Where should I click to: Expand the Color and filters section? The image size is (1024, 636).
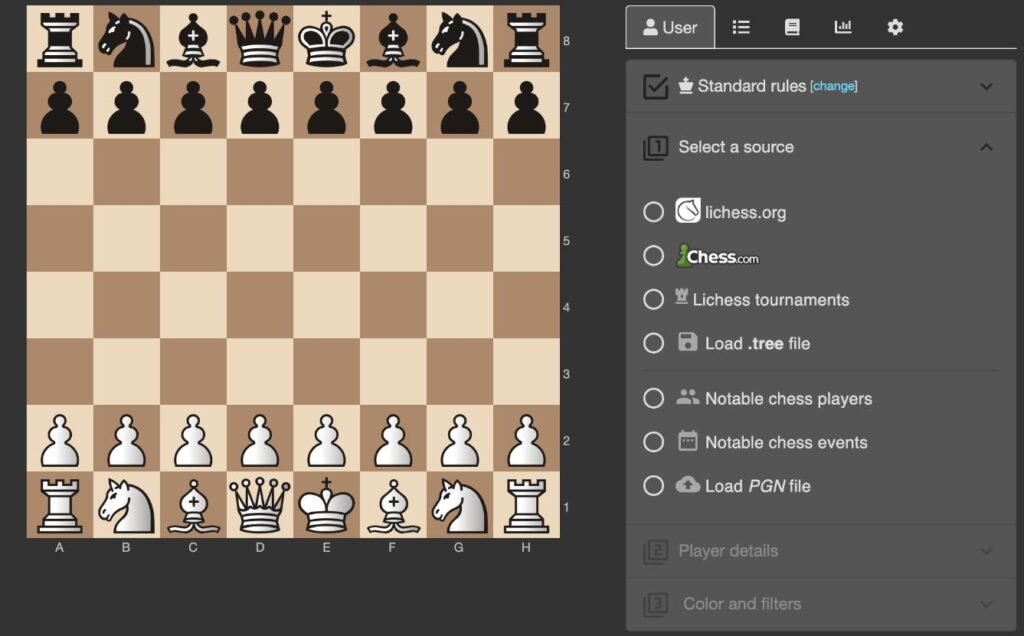pyautogui.click(x=986, y=604)
